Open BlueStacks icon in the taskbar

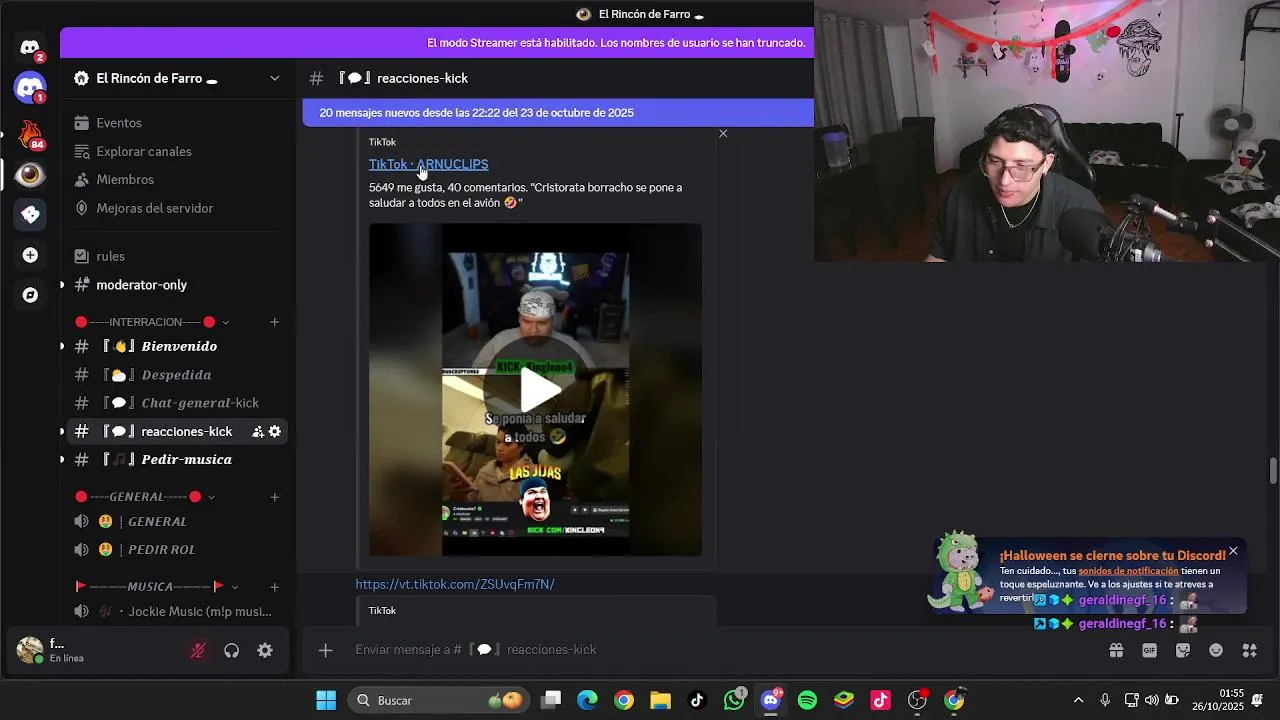coord(844,700)
